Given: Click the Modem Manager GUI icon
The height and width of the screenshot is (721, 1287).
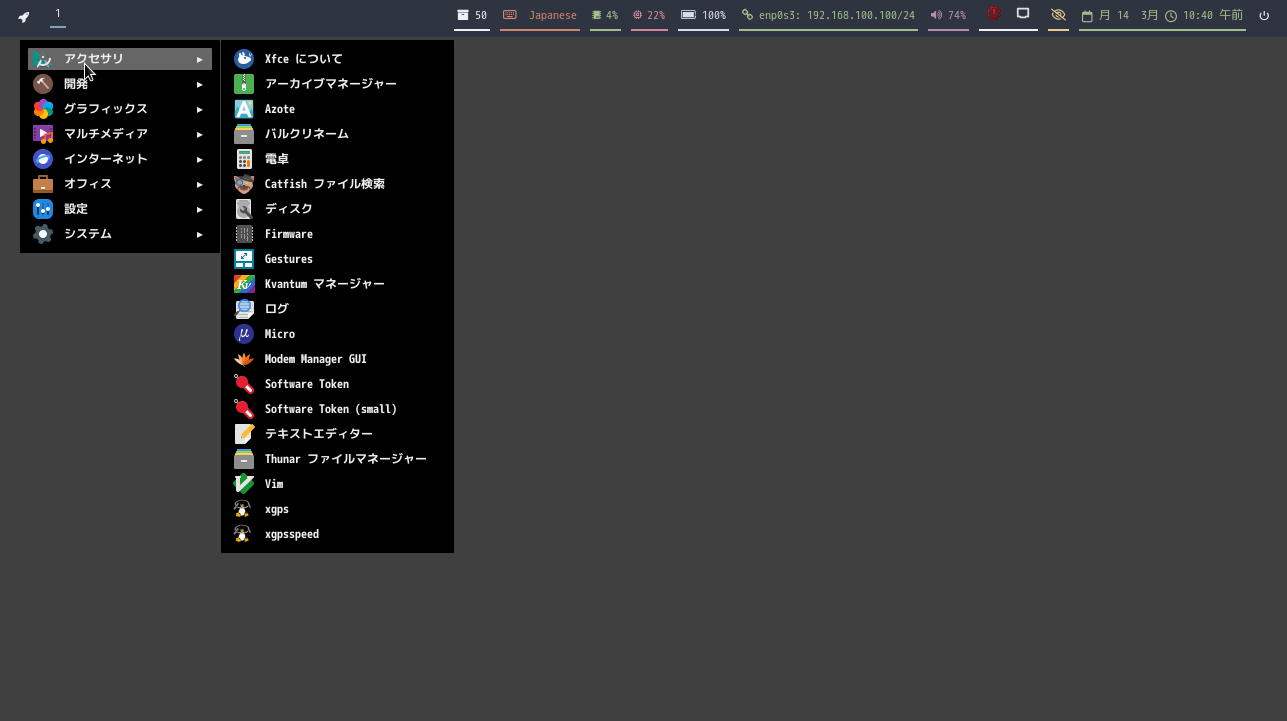Looking at the screenshot, I should pos(244,359).
